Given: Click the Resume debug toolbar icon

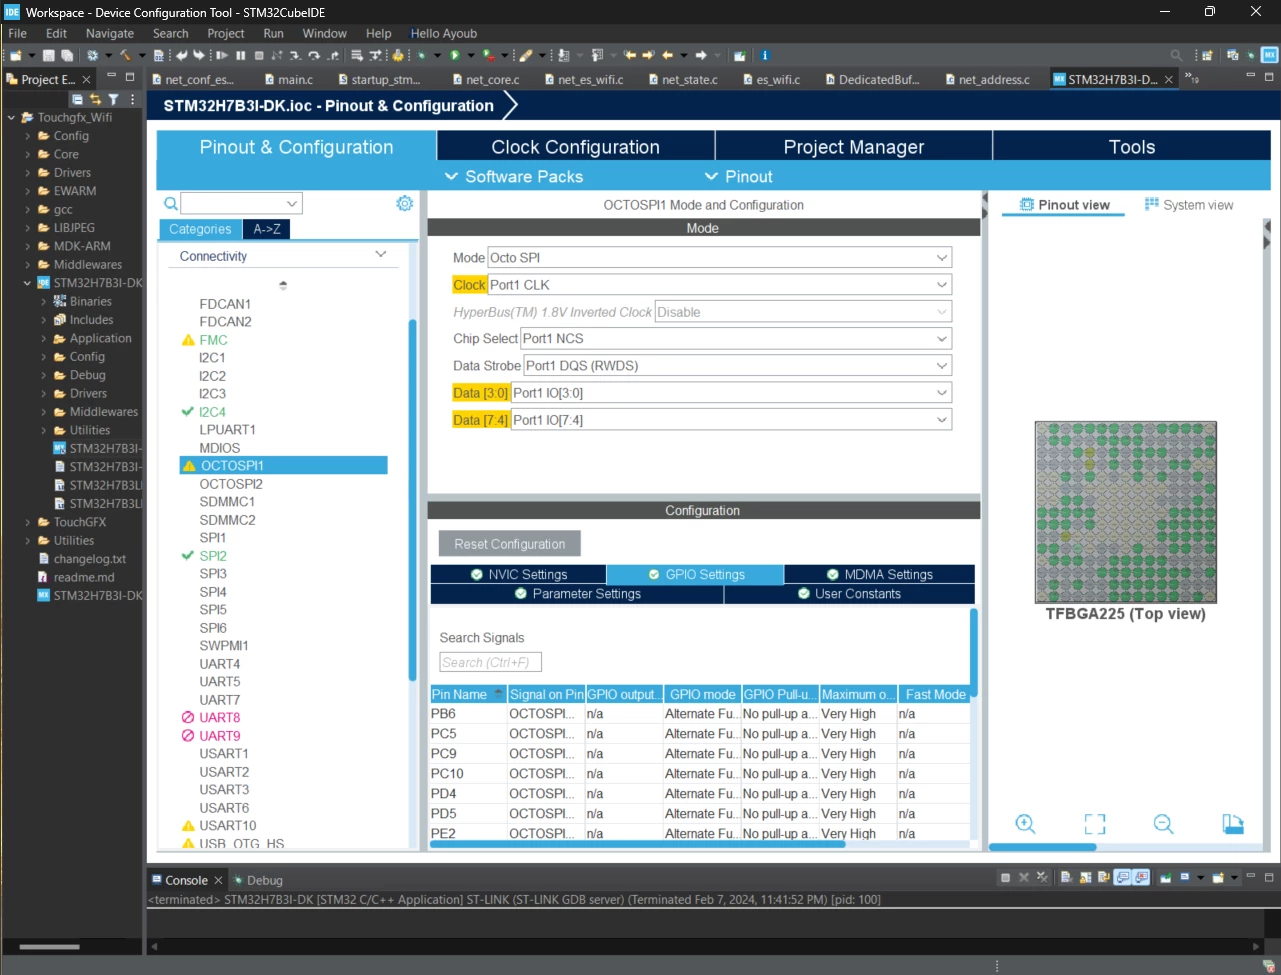Looking at the screenshot, I should 221,55.
